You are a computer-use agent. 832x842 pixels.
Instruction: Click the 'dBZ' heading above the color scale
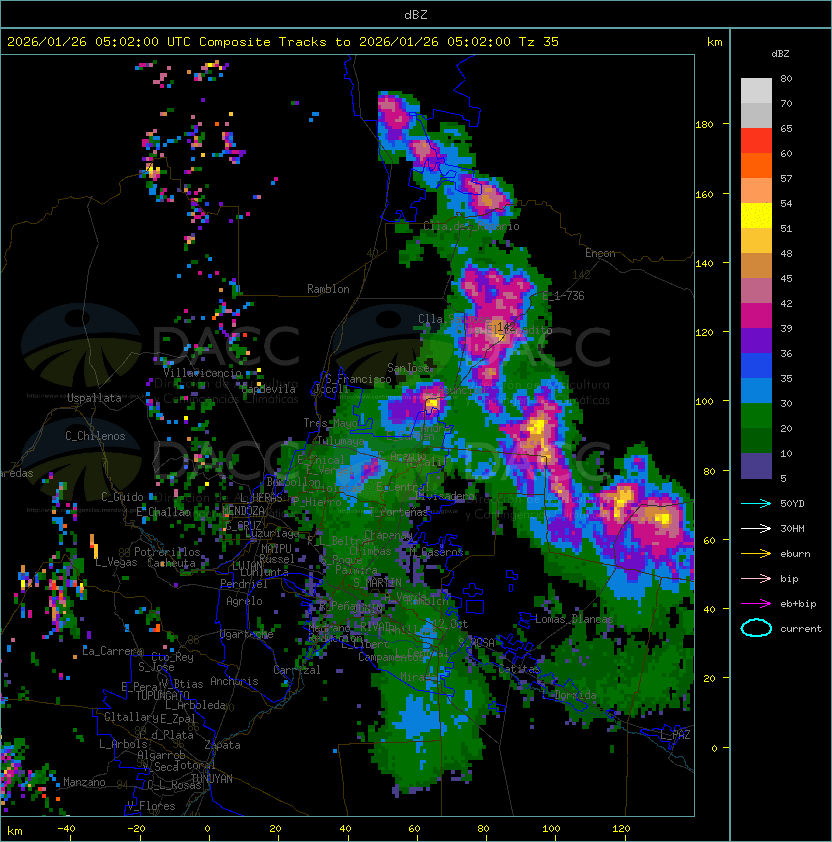point(780,54)
